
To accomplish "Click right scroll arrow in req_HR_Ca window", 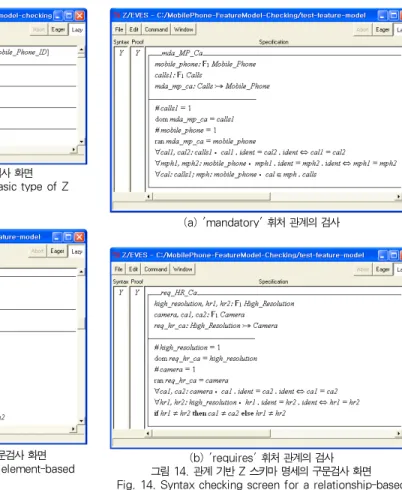I will [x=398, y=433].
